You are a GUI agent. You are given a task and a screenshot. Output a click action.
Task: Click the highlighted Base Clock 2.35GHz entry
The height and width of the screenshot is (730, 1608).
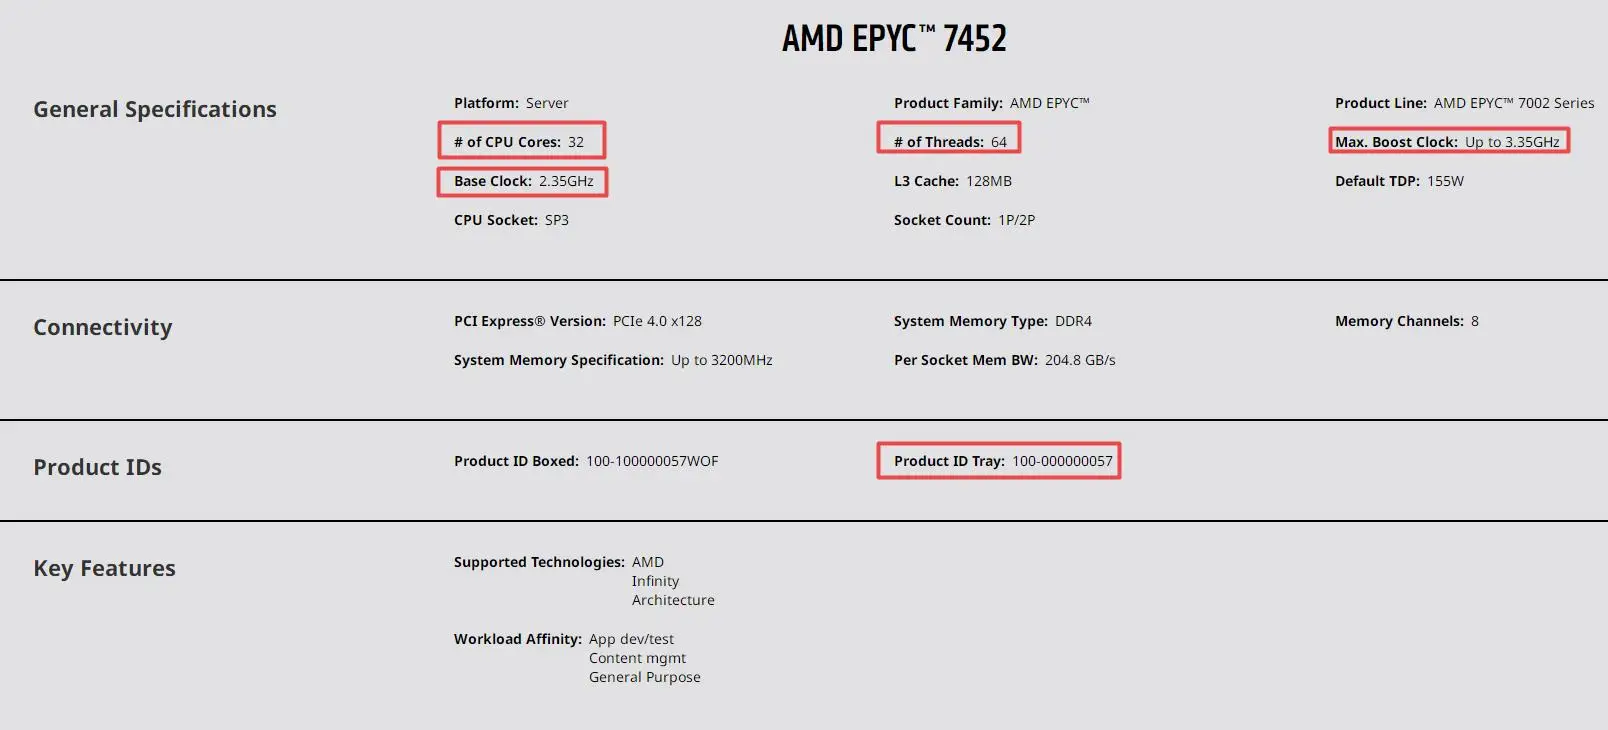click(x=523, y=181)
